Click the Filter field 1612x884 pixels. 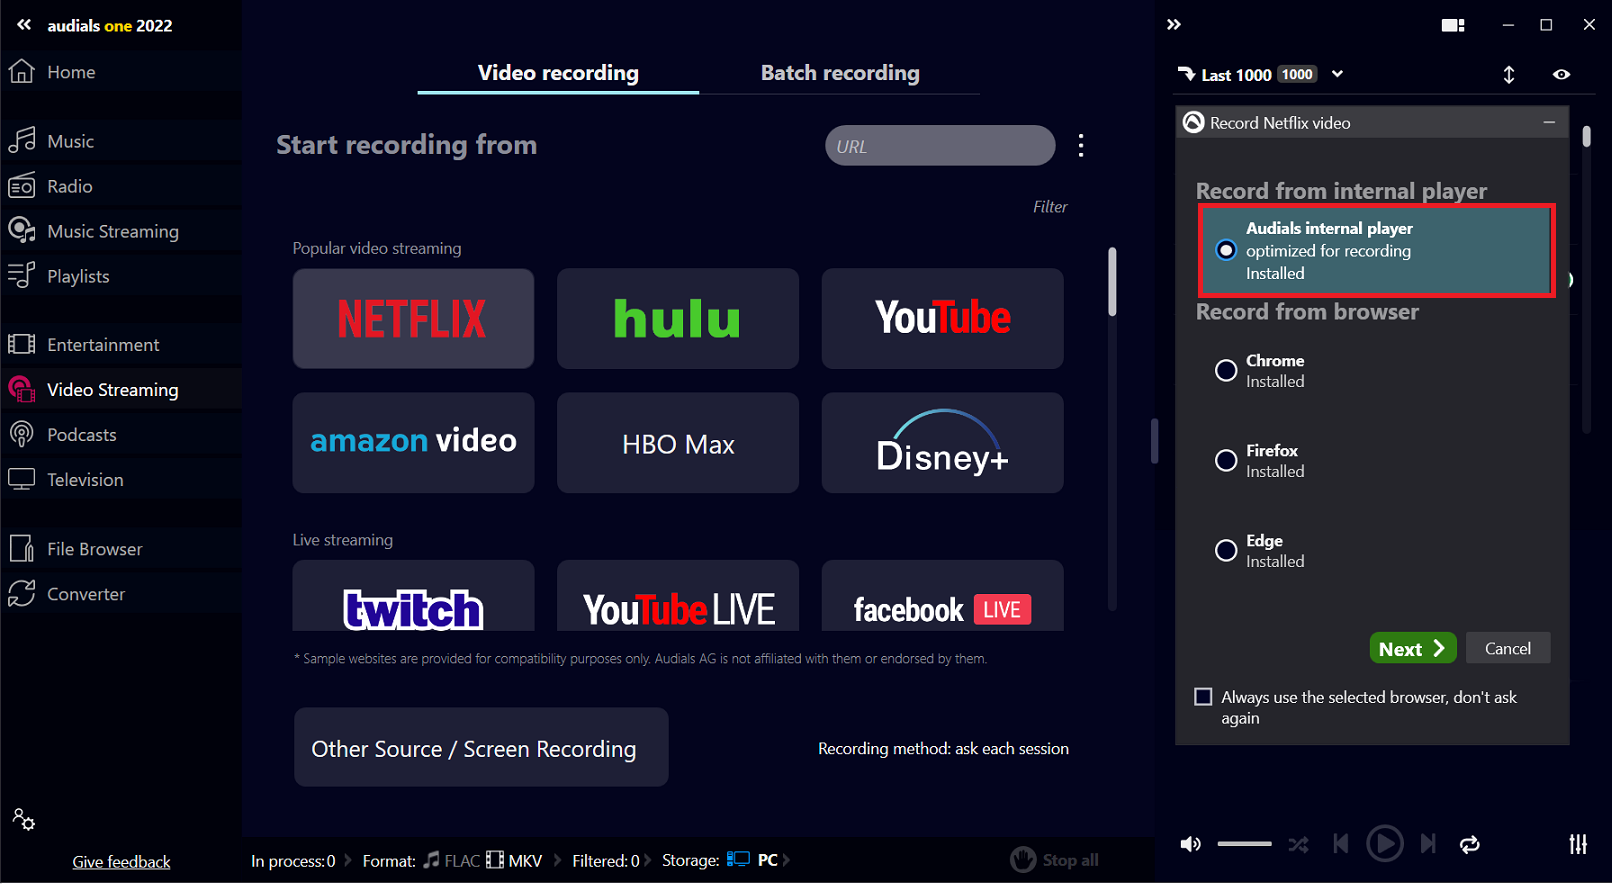(1050, 206)
